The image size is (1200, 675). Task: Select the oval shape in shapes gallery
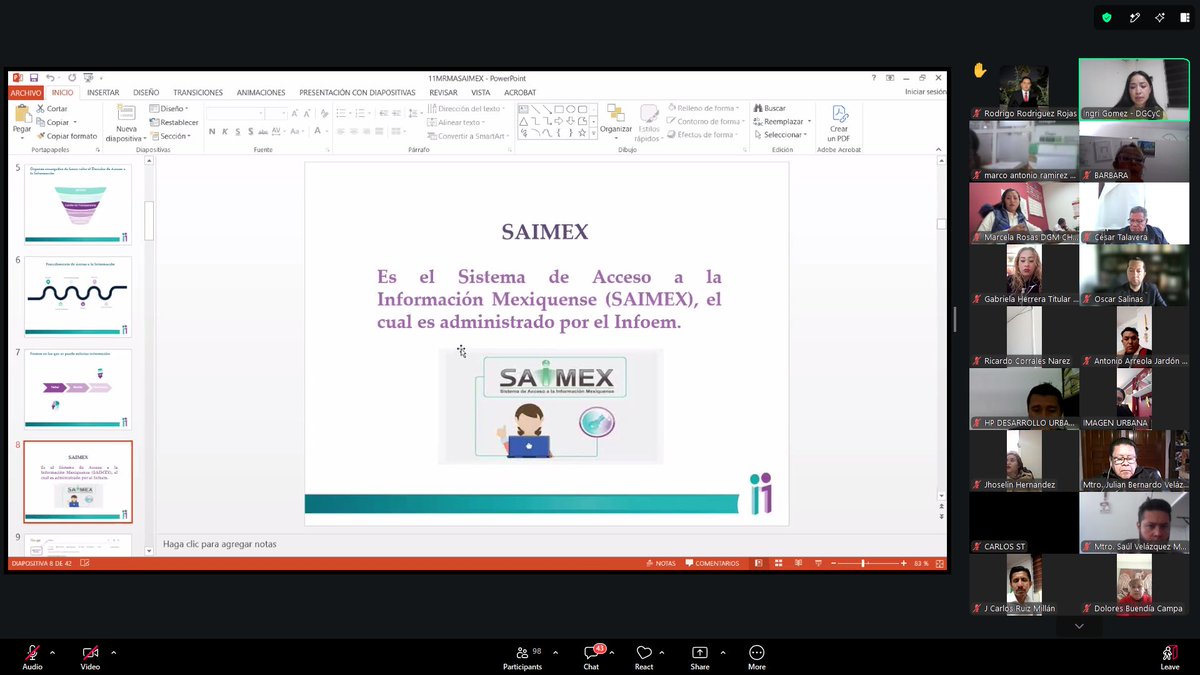pos(571,109)
